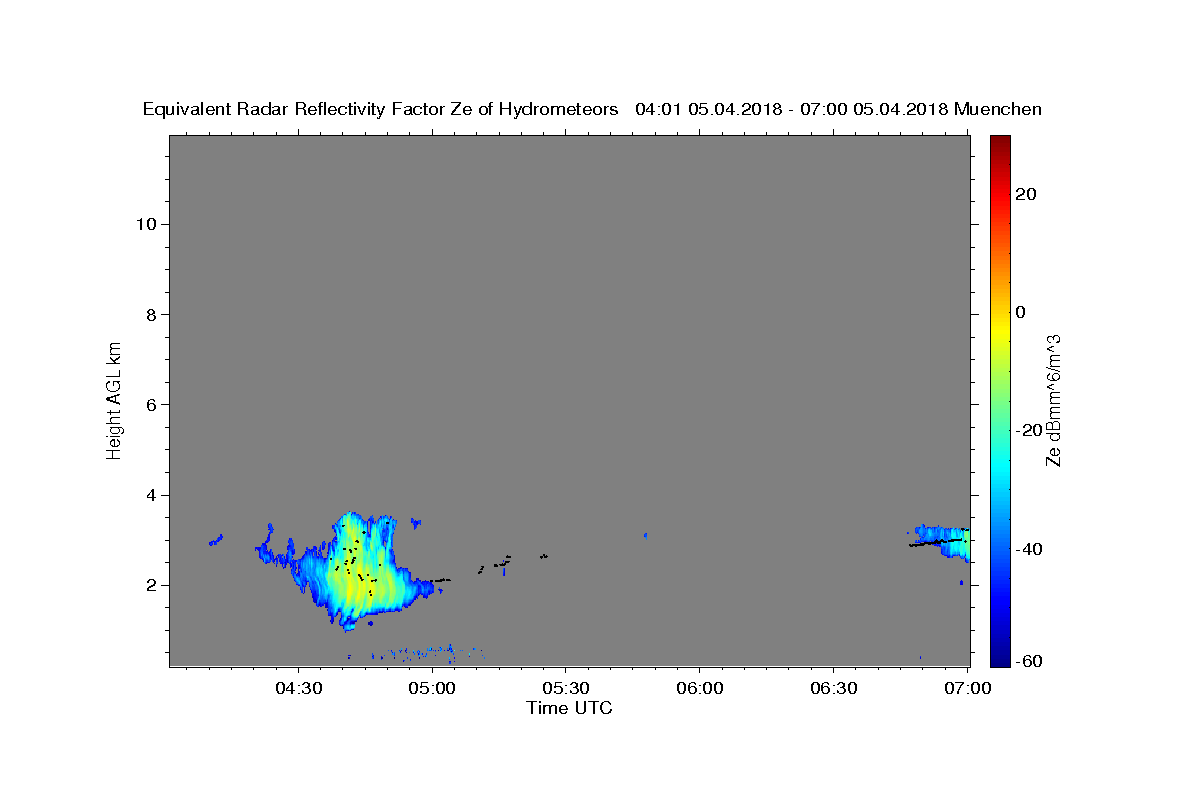The height and width of the screenshot is (800, 1200).
Task: Click the 05:00 time tick label
Action: (432, 688)
